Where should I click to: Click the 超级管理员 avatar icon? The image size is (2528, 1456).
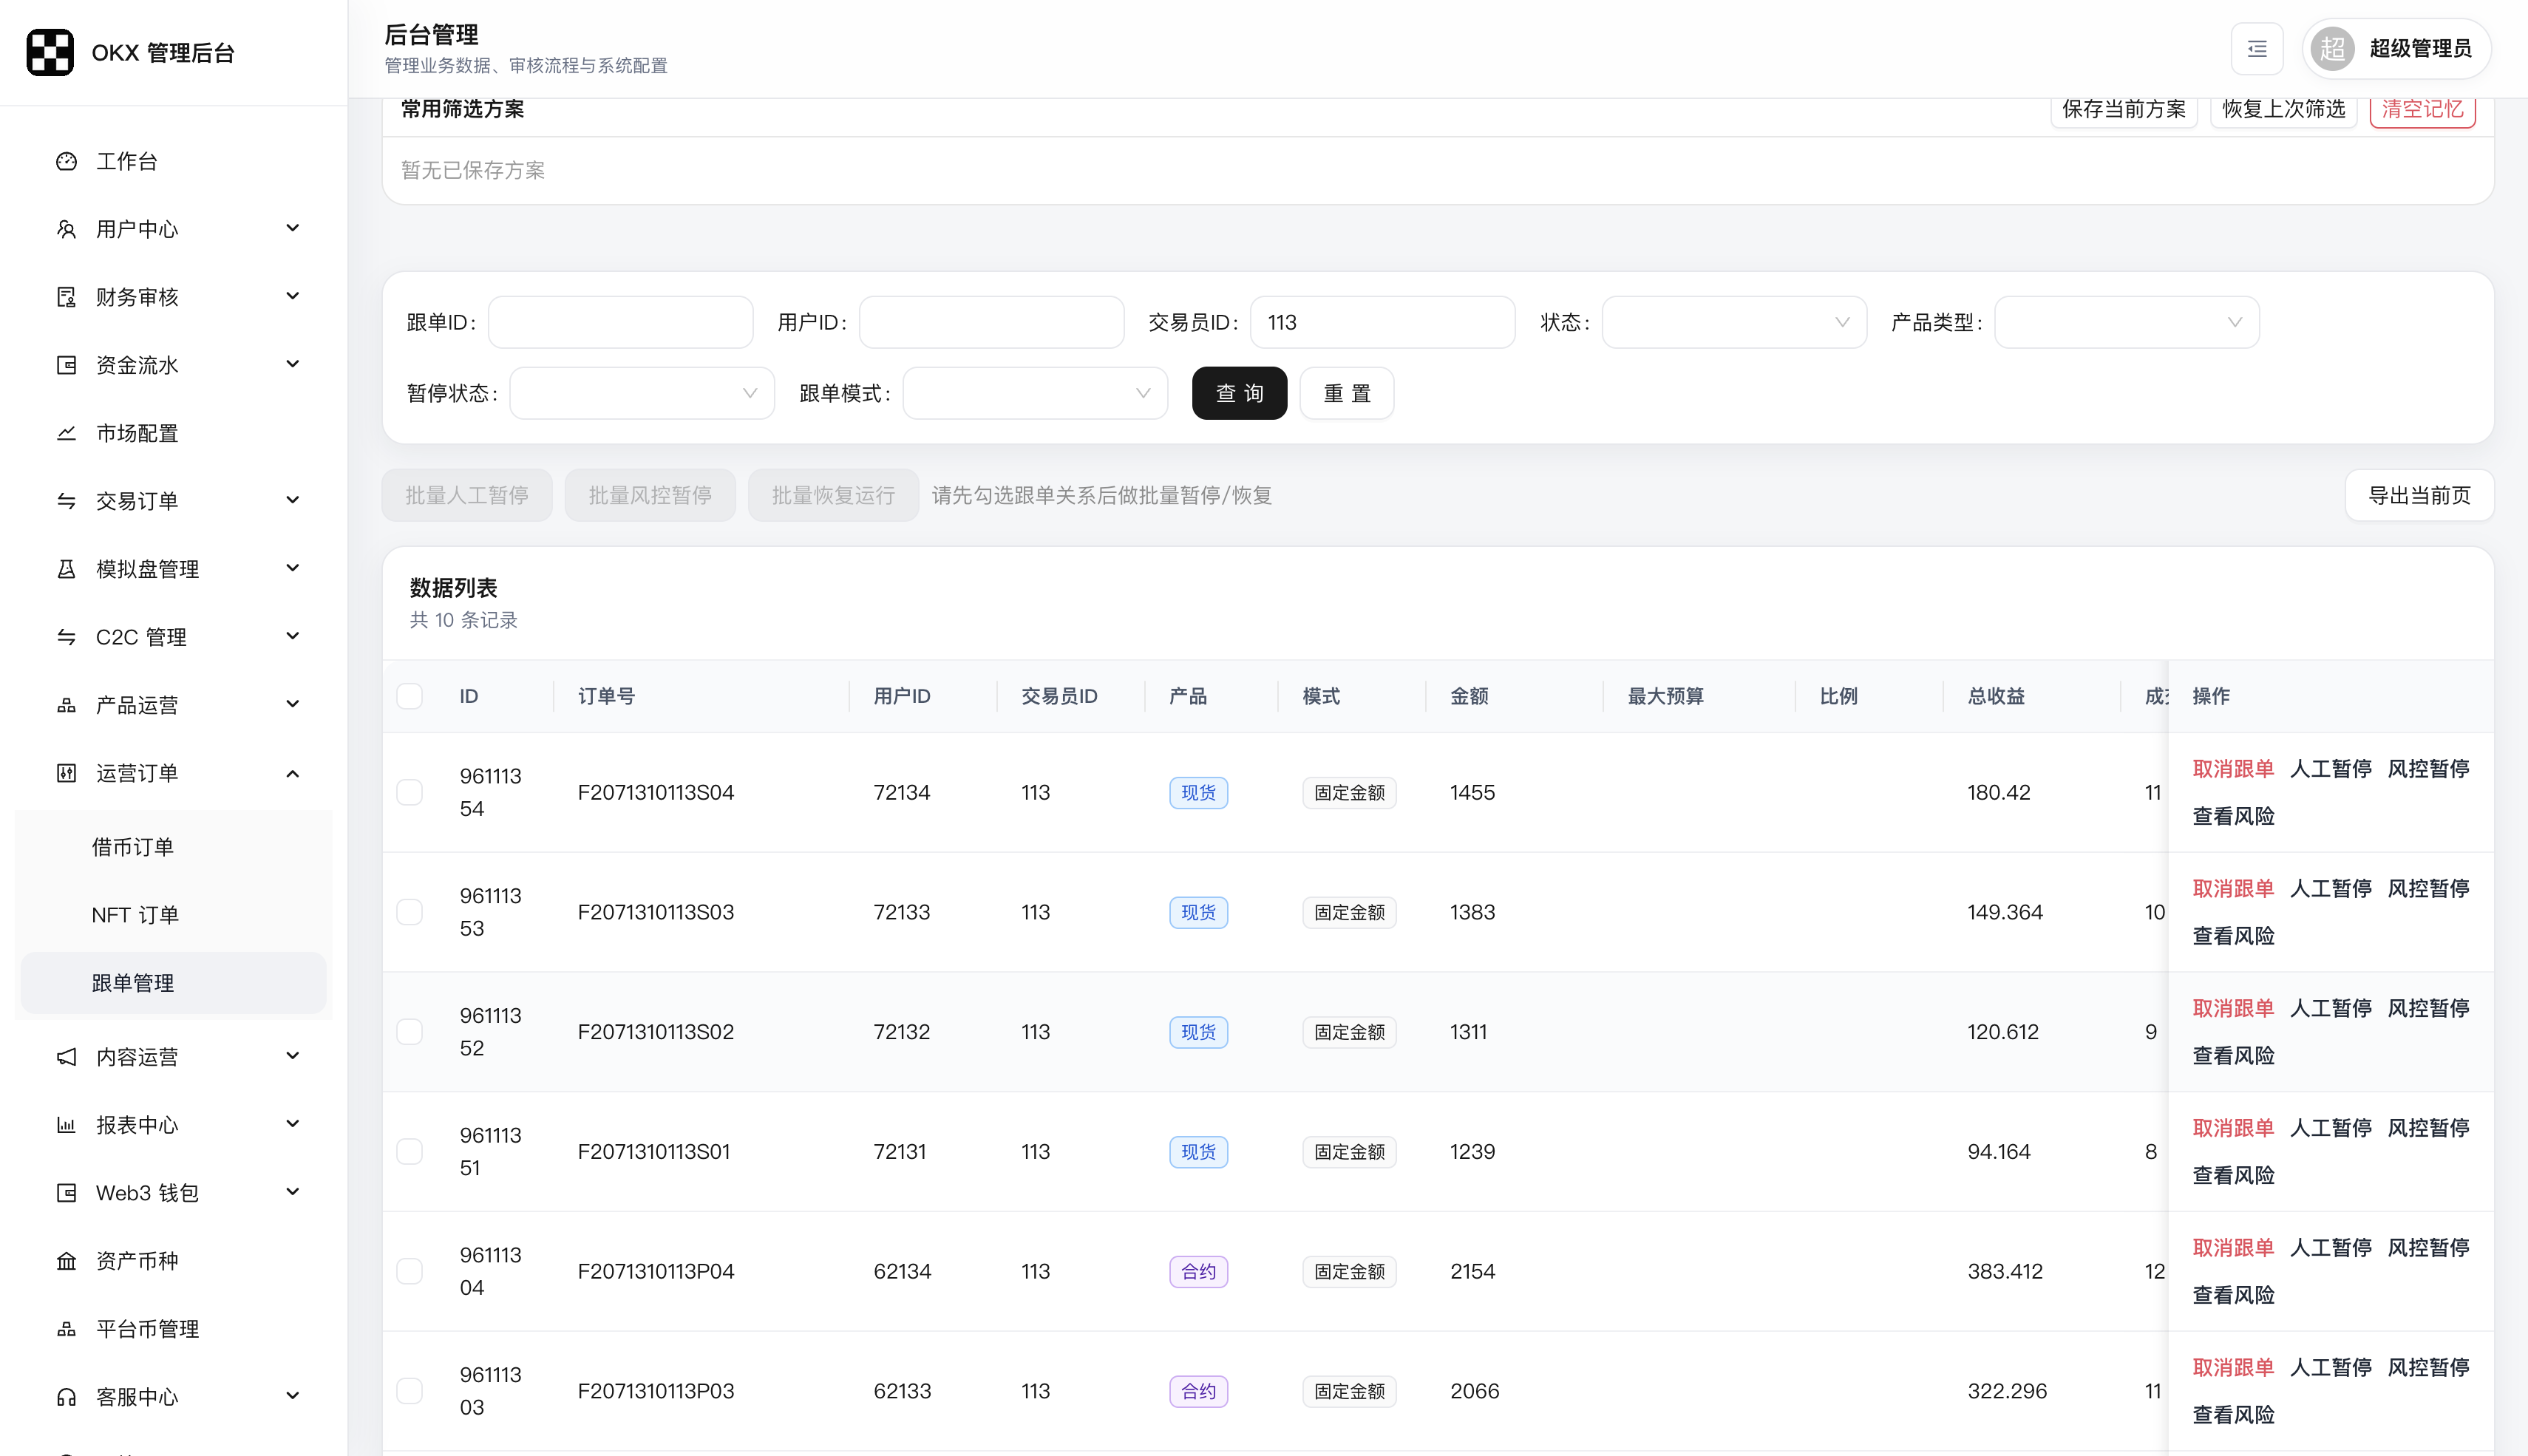[2332, 49]
